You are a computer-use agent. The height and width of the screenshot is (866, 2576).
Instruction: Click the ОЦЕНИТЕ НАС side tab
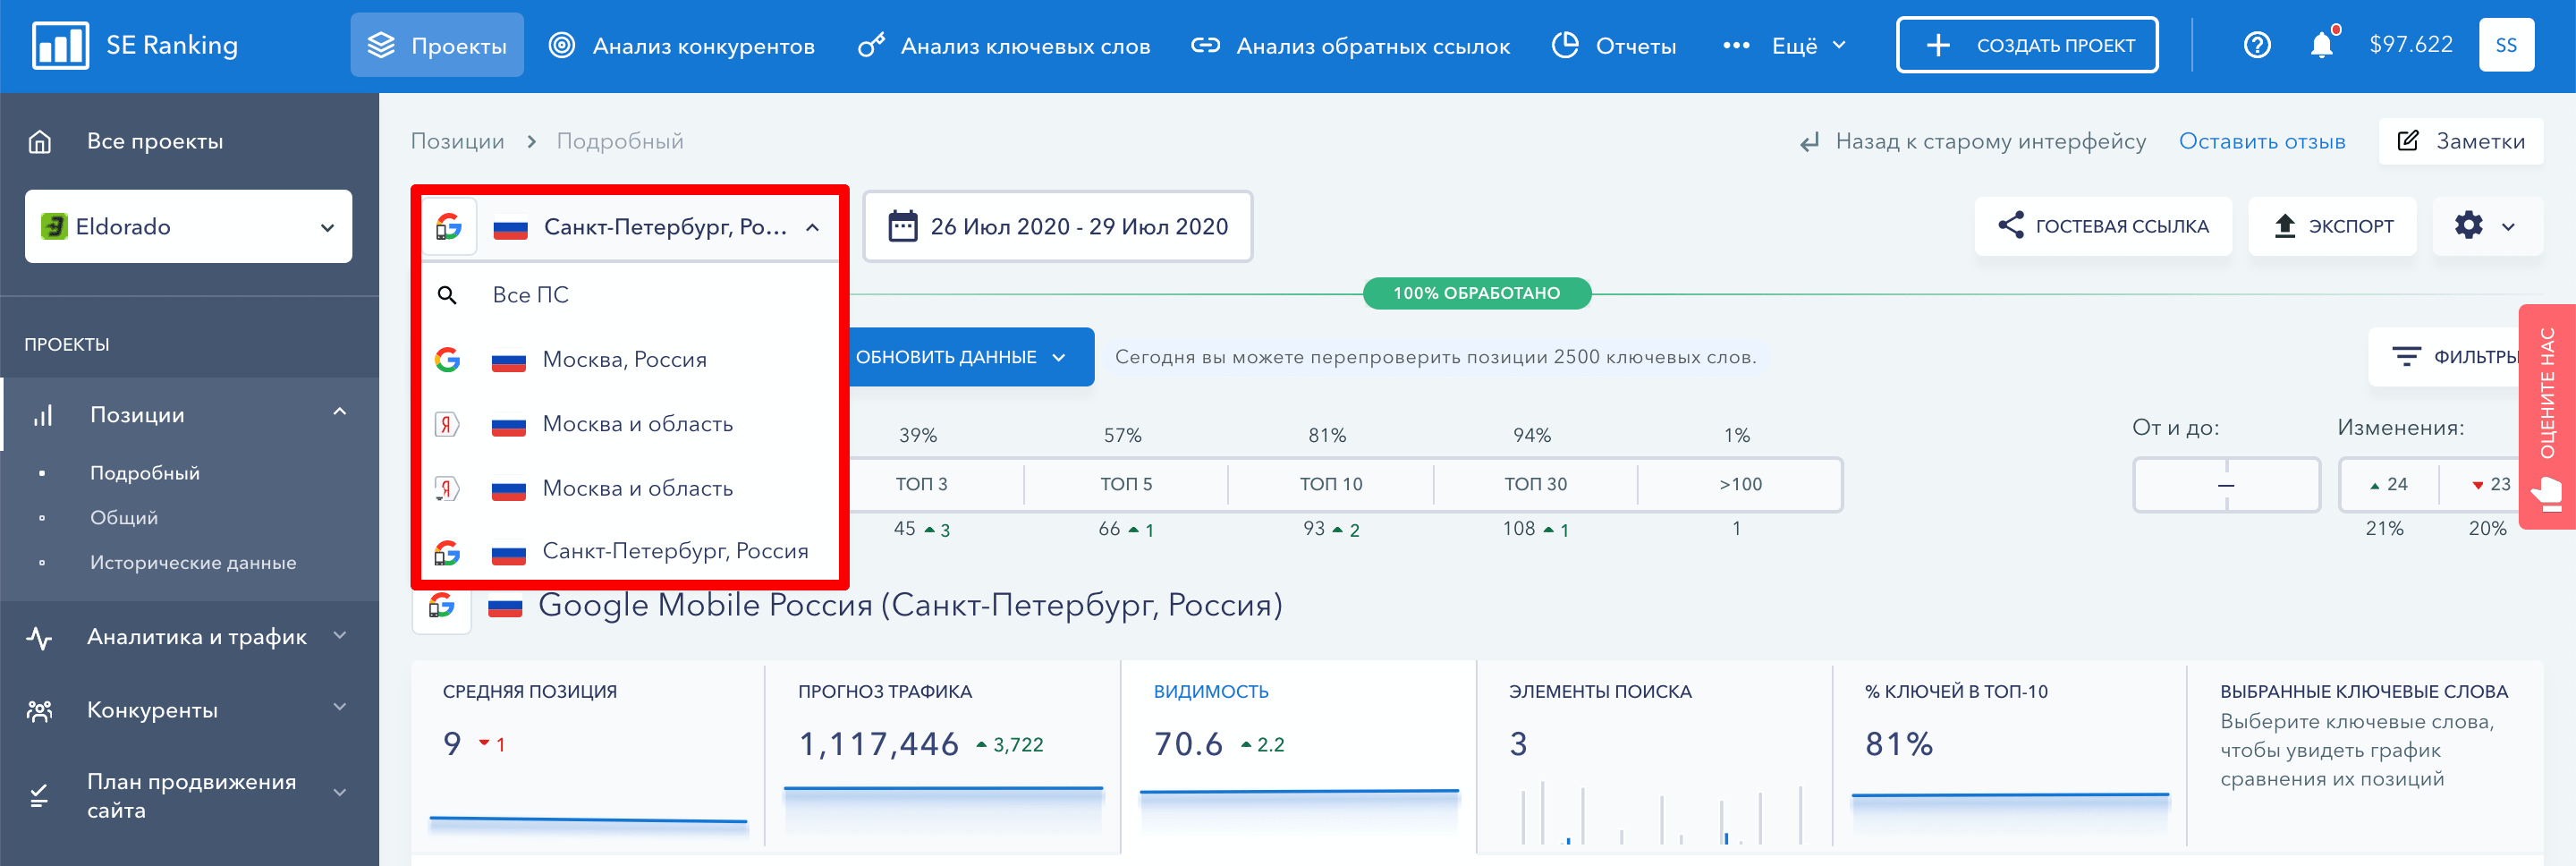tap(2547, 416)
